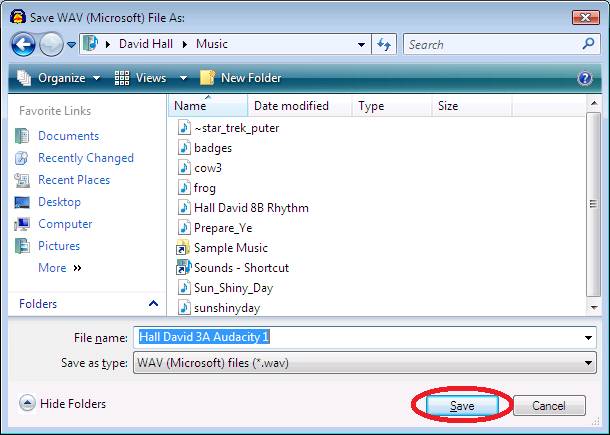Click the Cancel button
Screen dimensions: 610x435
pyautogui.click(x=549, y=406)
